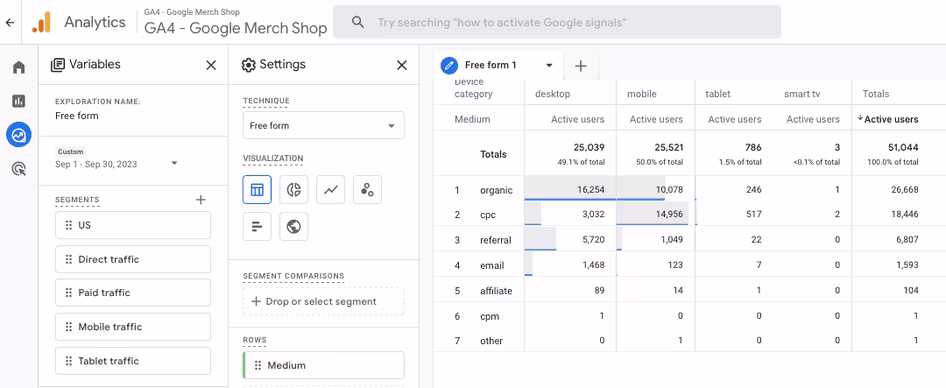946x388 pixels.
Task: Close the Settings panel
Action: click(402, 65)
